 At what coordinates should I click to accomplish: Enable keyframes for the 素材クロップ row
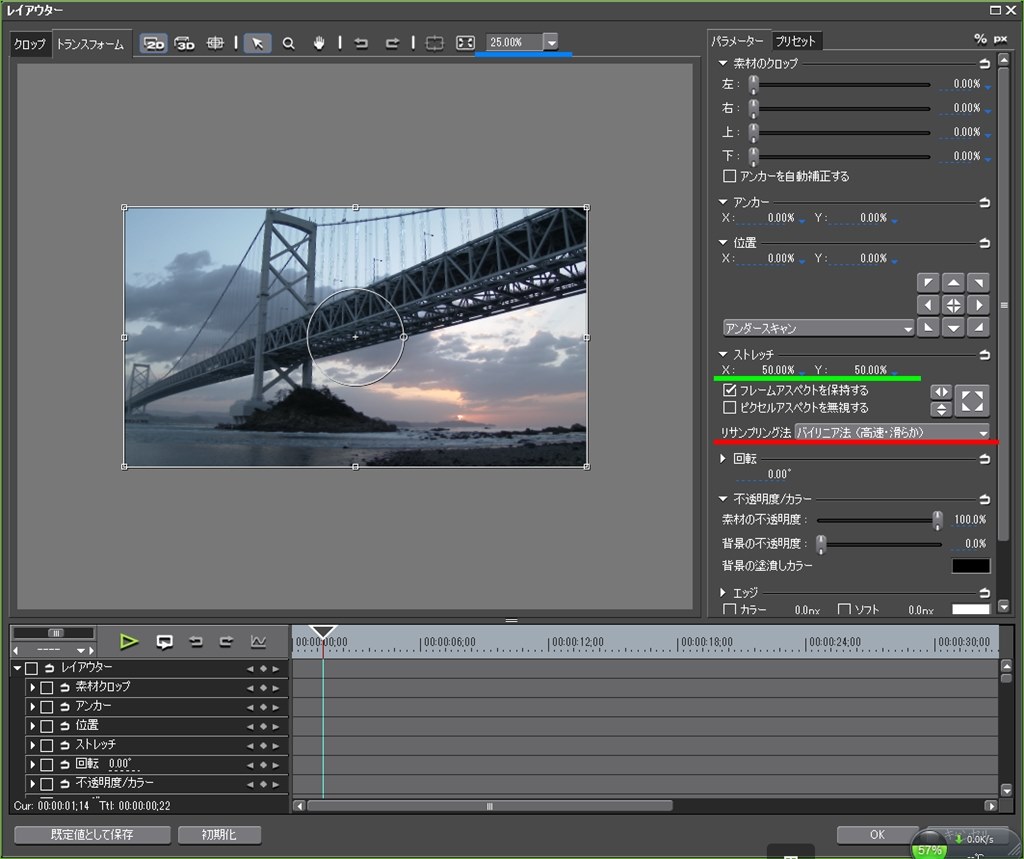tap(46, 688)
